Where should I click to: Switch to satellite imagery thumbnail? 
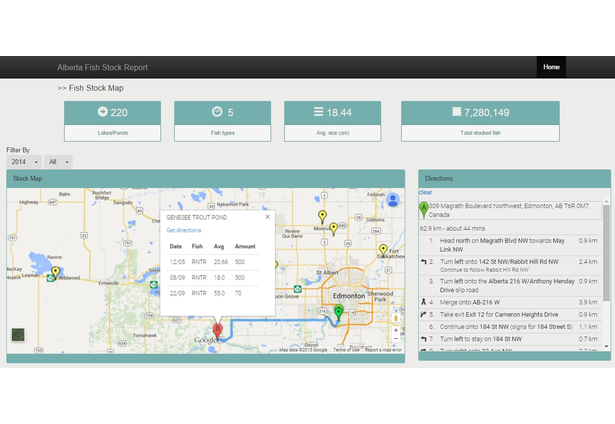[18, 335]
